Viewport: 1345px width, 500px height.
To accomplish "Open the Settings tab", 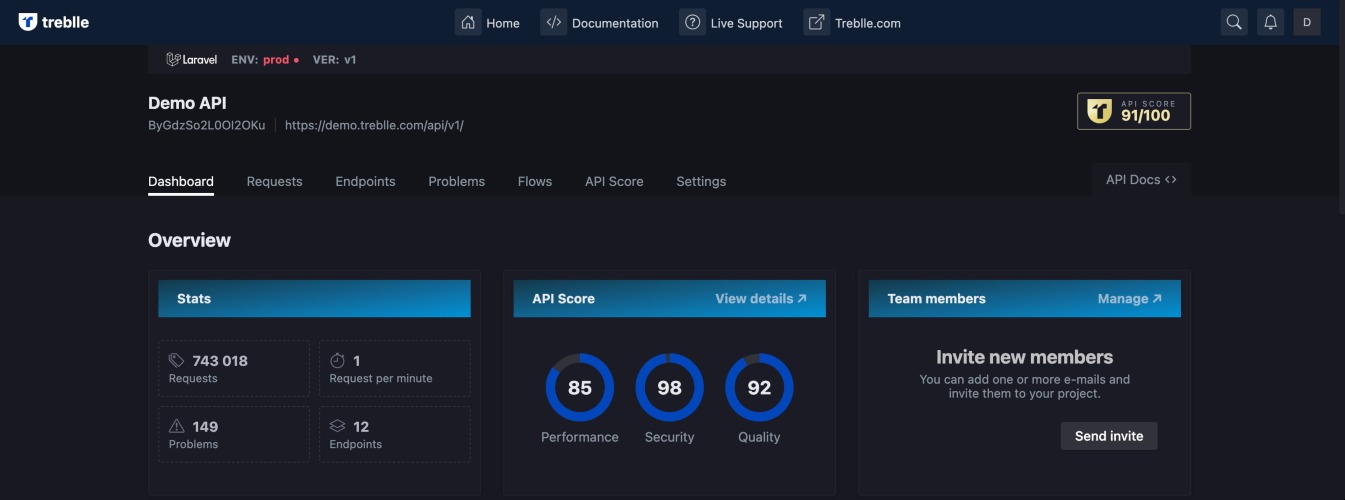I will 701,181.
